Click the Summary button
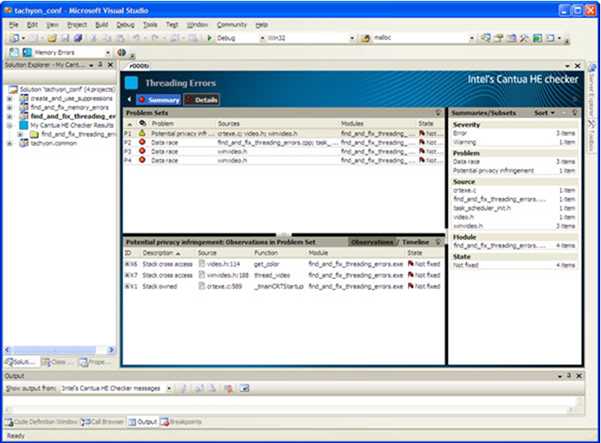Image resolution: width=601 pixels, height=443 pixels. [159, 100]
